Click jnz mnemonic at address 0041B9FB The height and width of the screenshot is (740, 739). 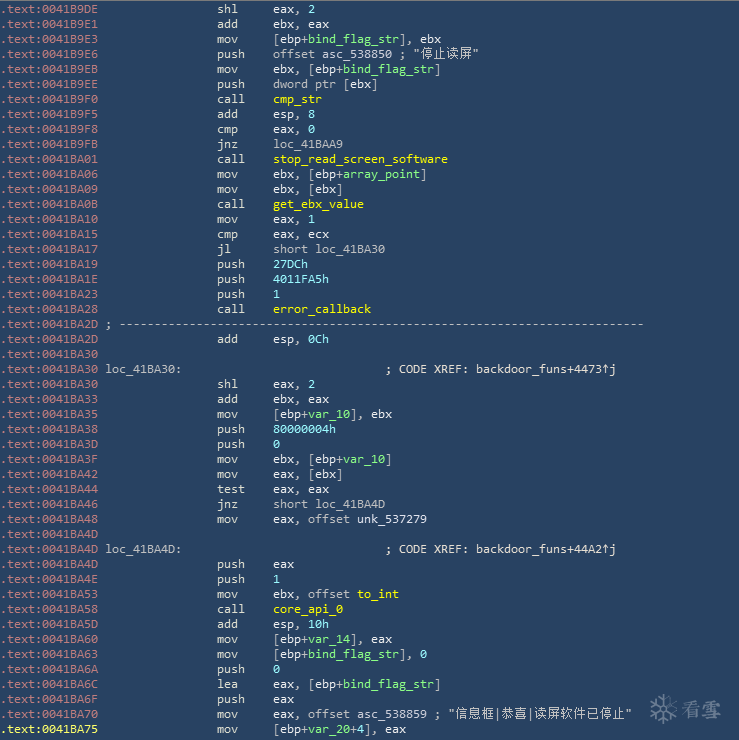(227, 144)
